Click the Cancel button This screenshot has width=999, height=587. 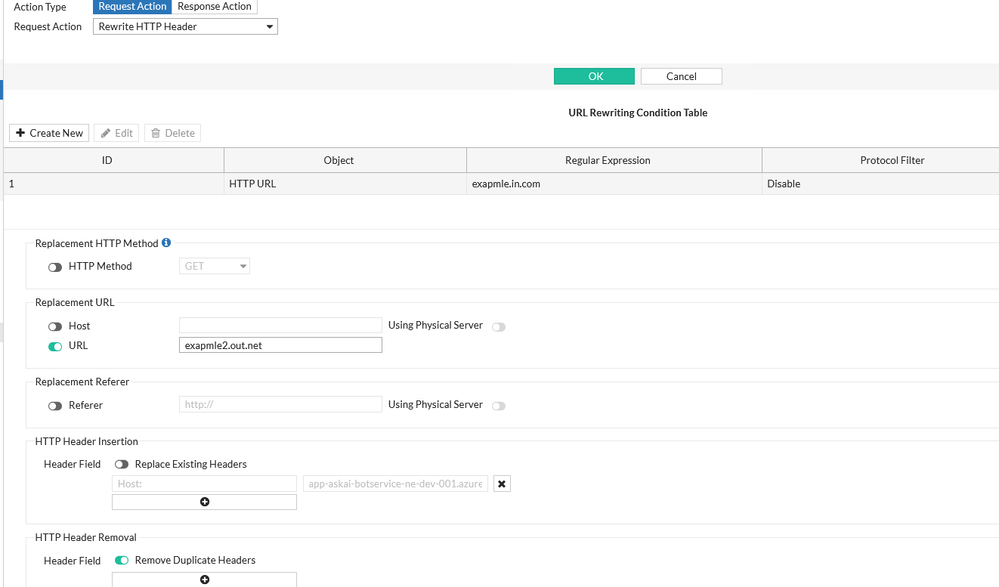coord(681,76)
